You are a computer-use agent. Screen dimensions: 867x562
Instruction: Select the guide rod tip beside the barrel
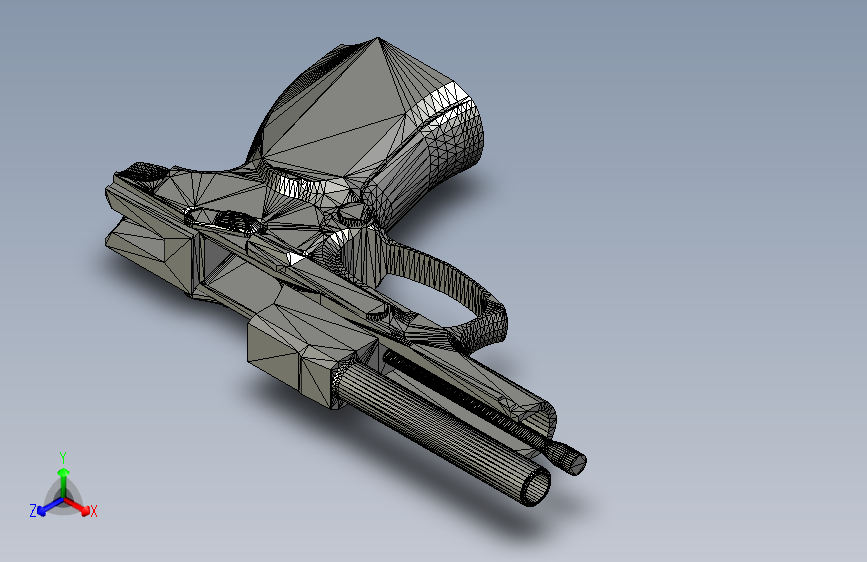[x=568, y=459]
